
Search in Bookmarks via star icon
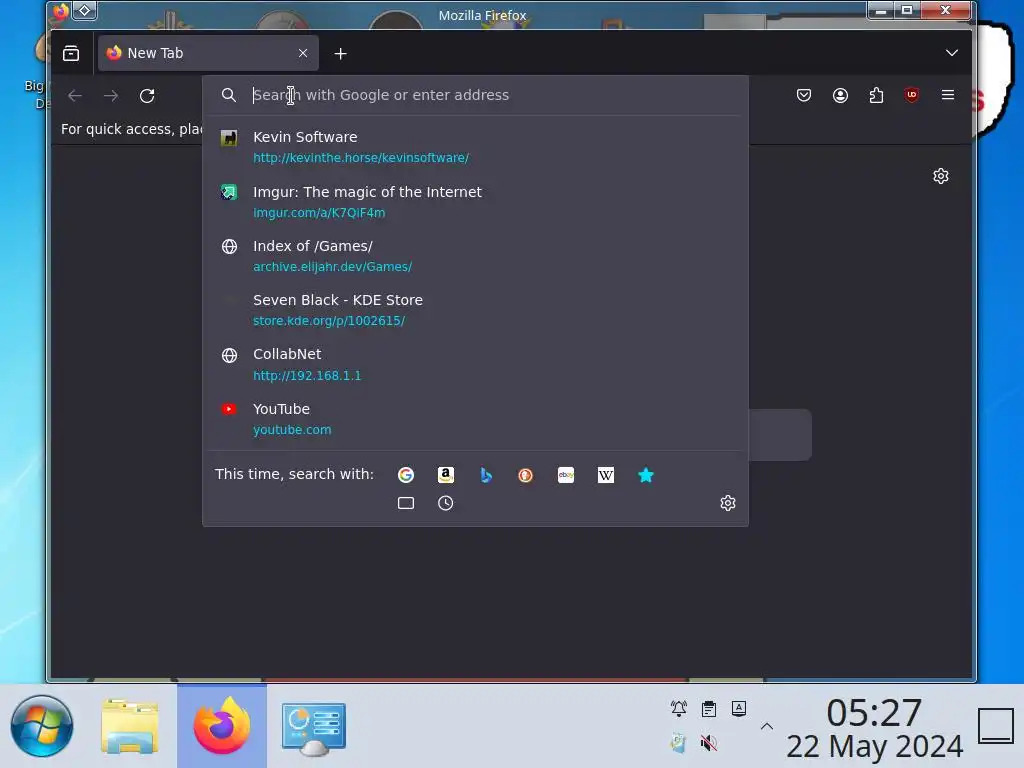tap(645, 475)
